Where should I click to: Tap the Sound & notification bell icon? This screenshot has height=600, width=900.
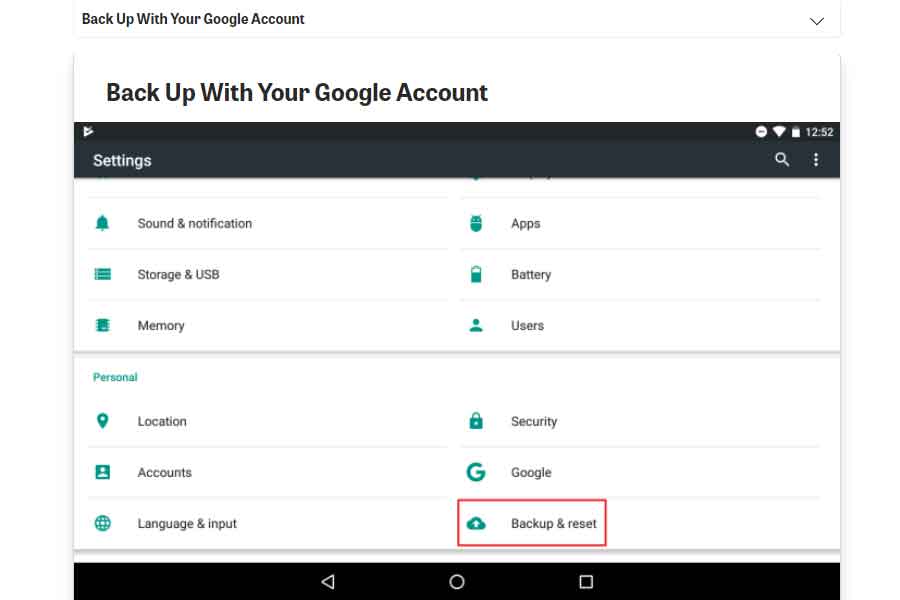[x=102, y=224]
